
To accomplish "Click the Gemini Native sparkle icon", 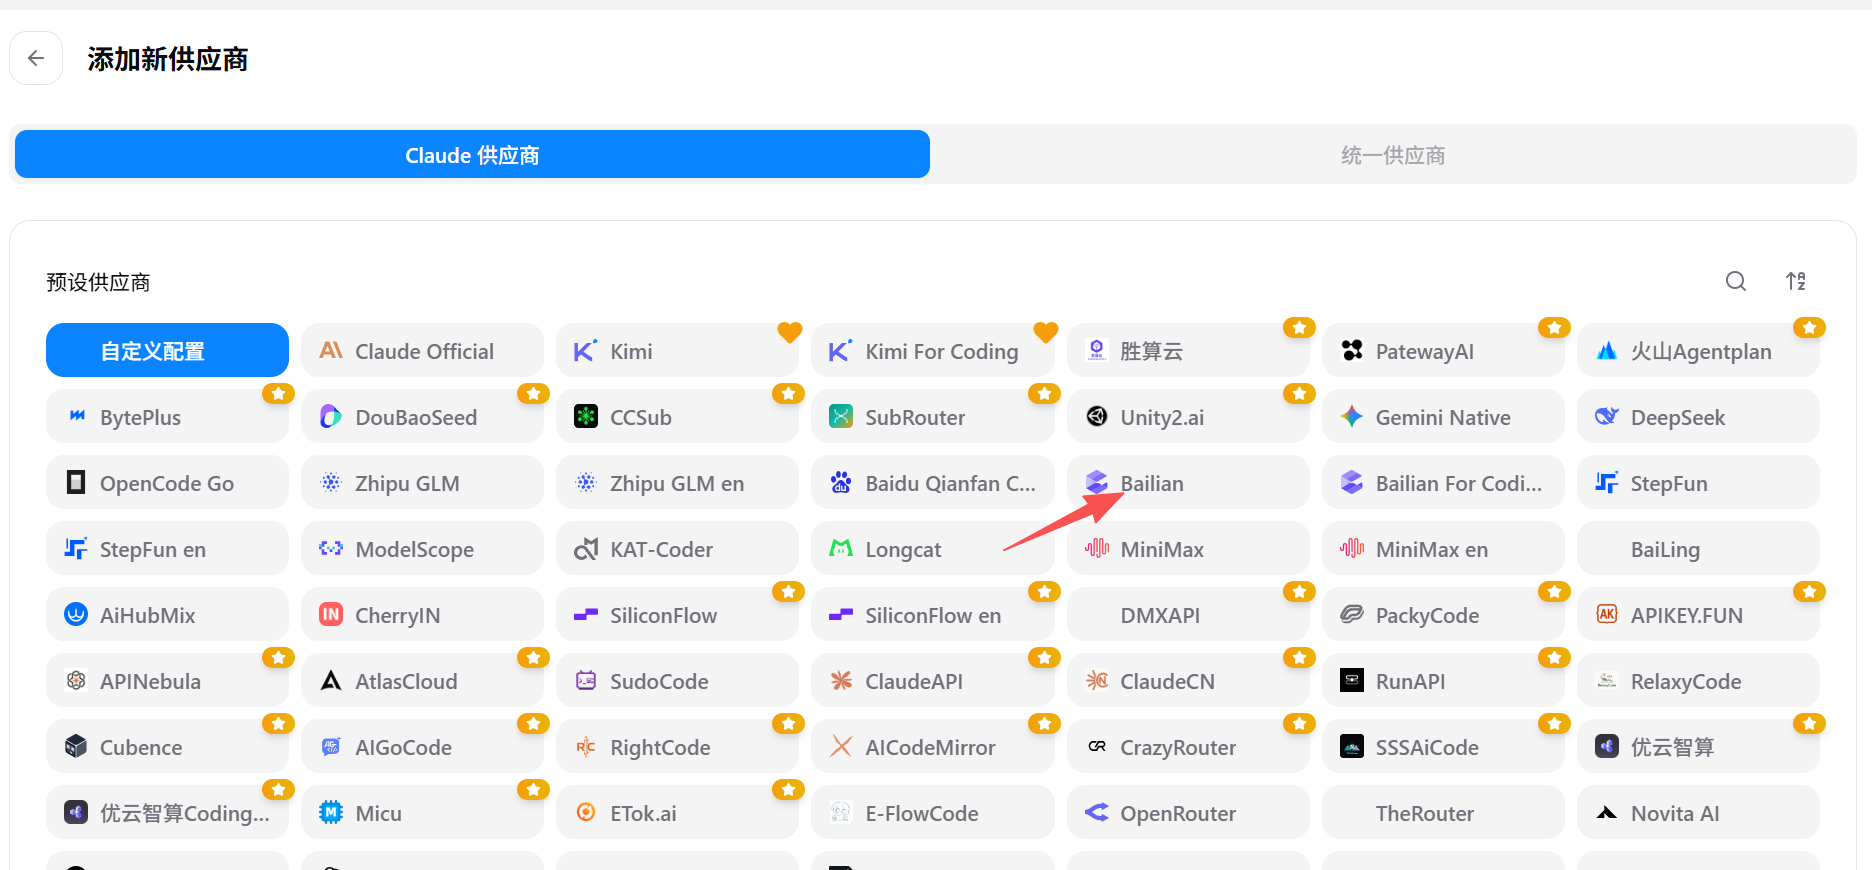I will [x=1352, y=416].
